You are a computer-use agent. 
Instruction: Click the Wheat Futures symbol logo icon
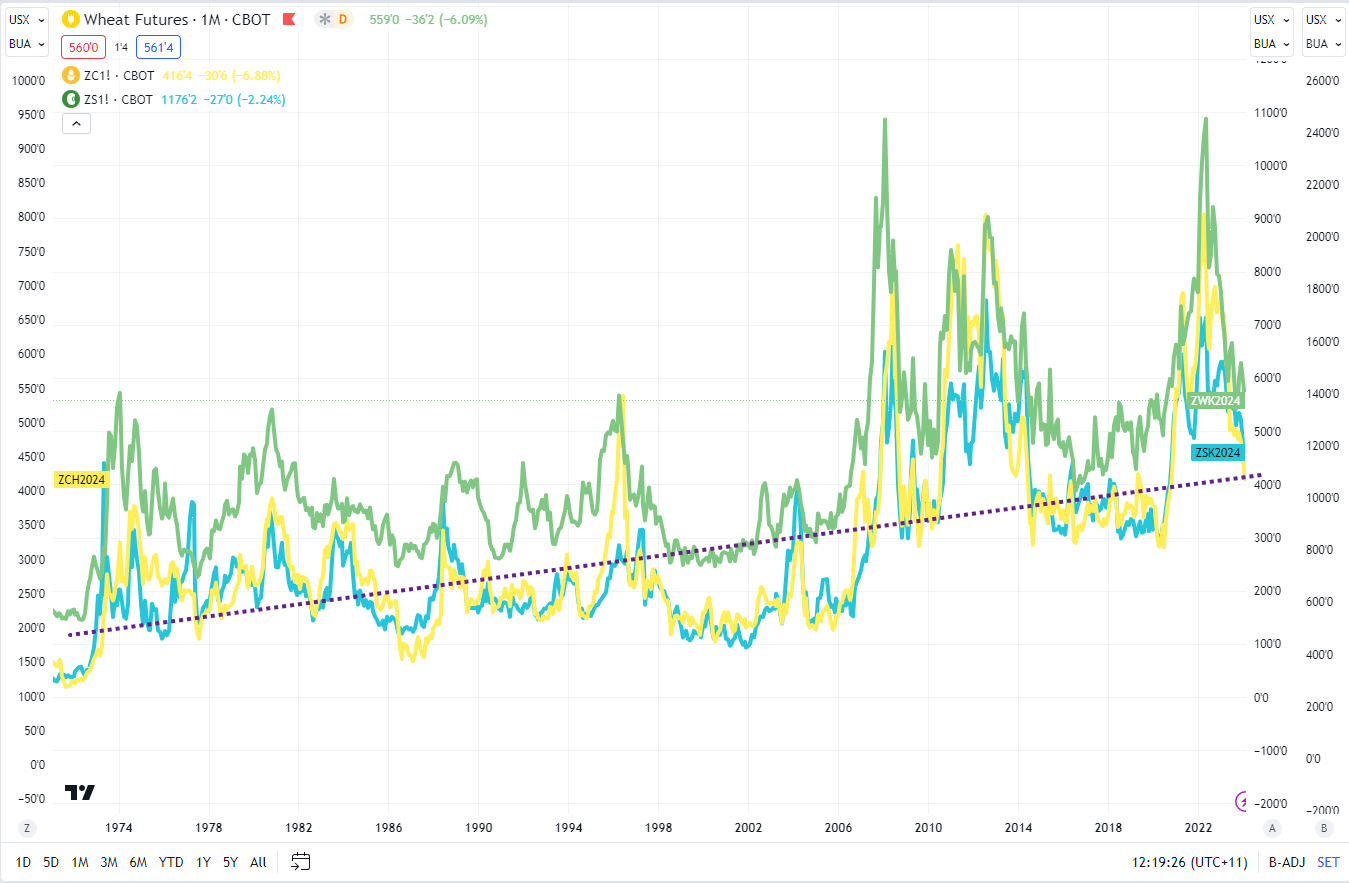coord(71,19)
